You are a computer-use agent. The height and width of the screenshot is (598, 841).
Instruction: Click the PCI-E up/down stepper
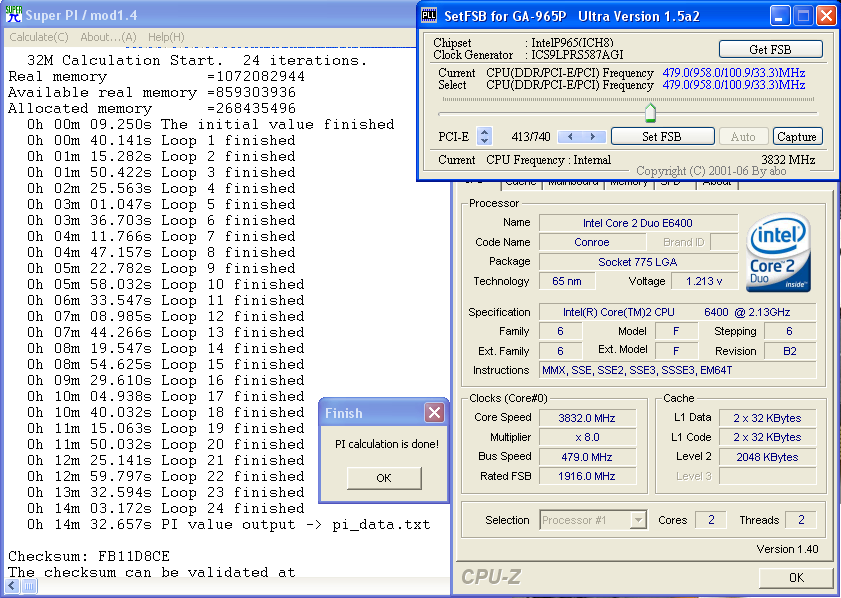click(x=484, y=136)
